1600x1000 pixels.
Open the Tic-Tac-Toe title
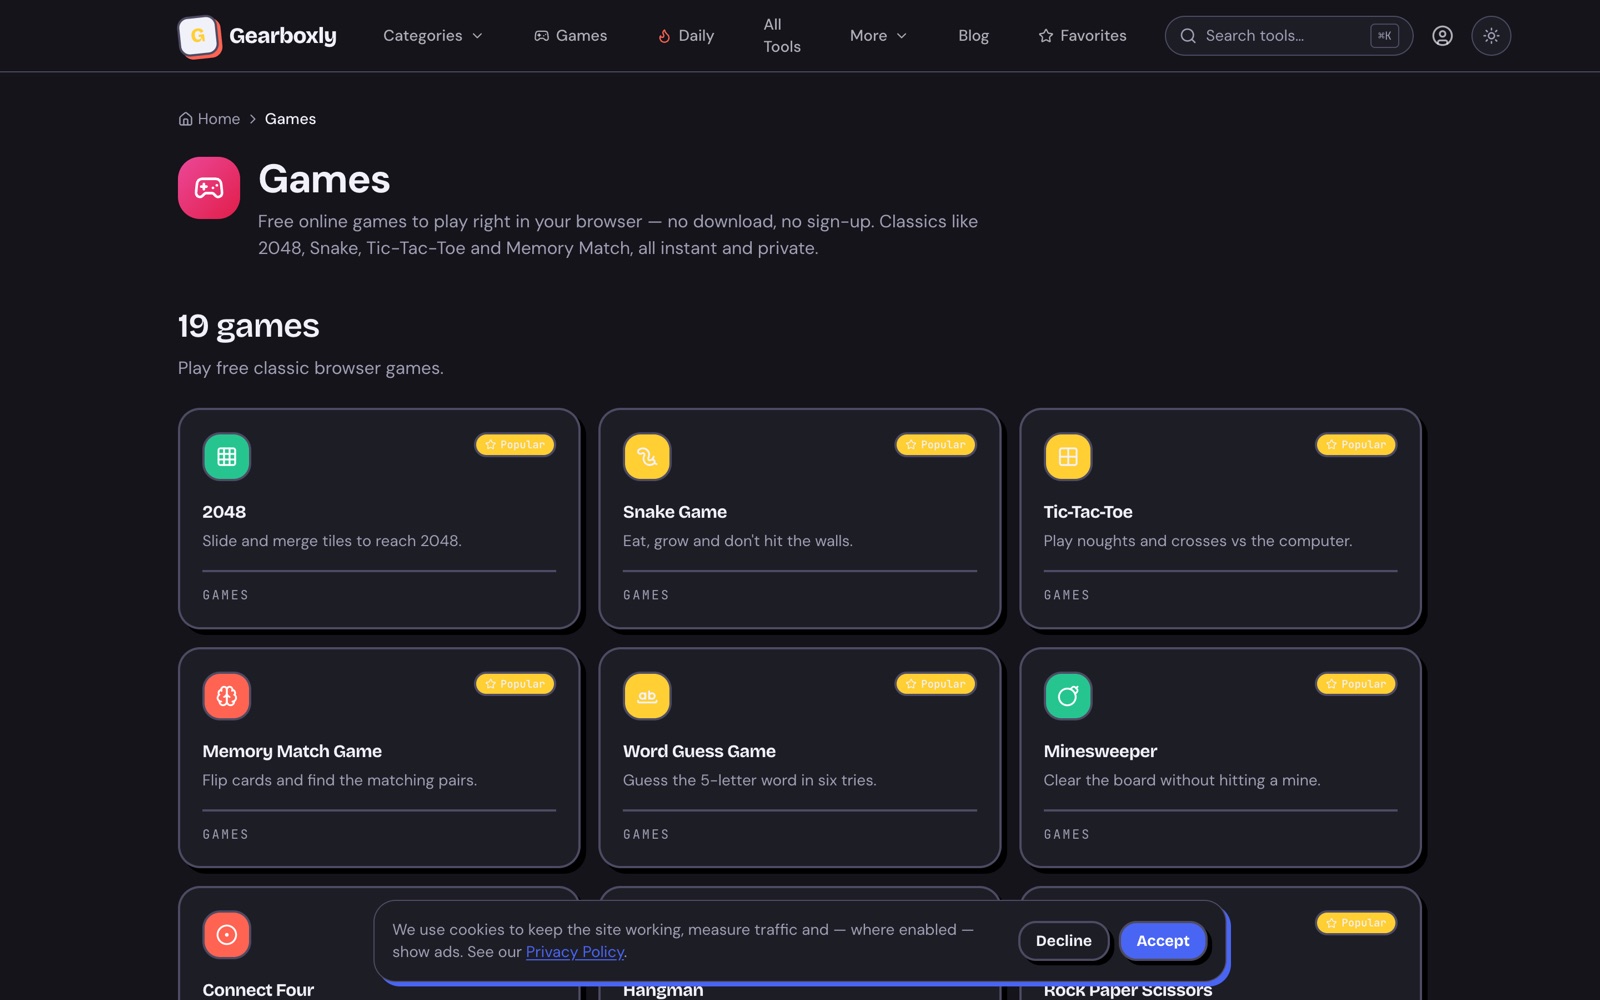click(1088, 512)
